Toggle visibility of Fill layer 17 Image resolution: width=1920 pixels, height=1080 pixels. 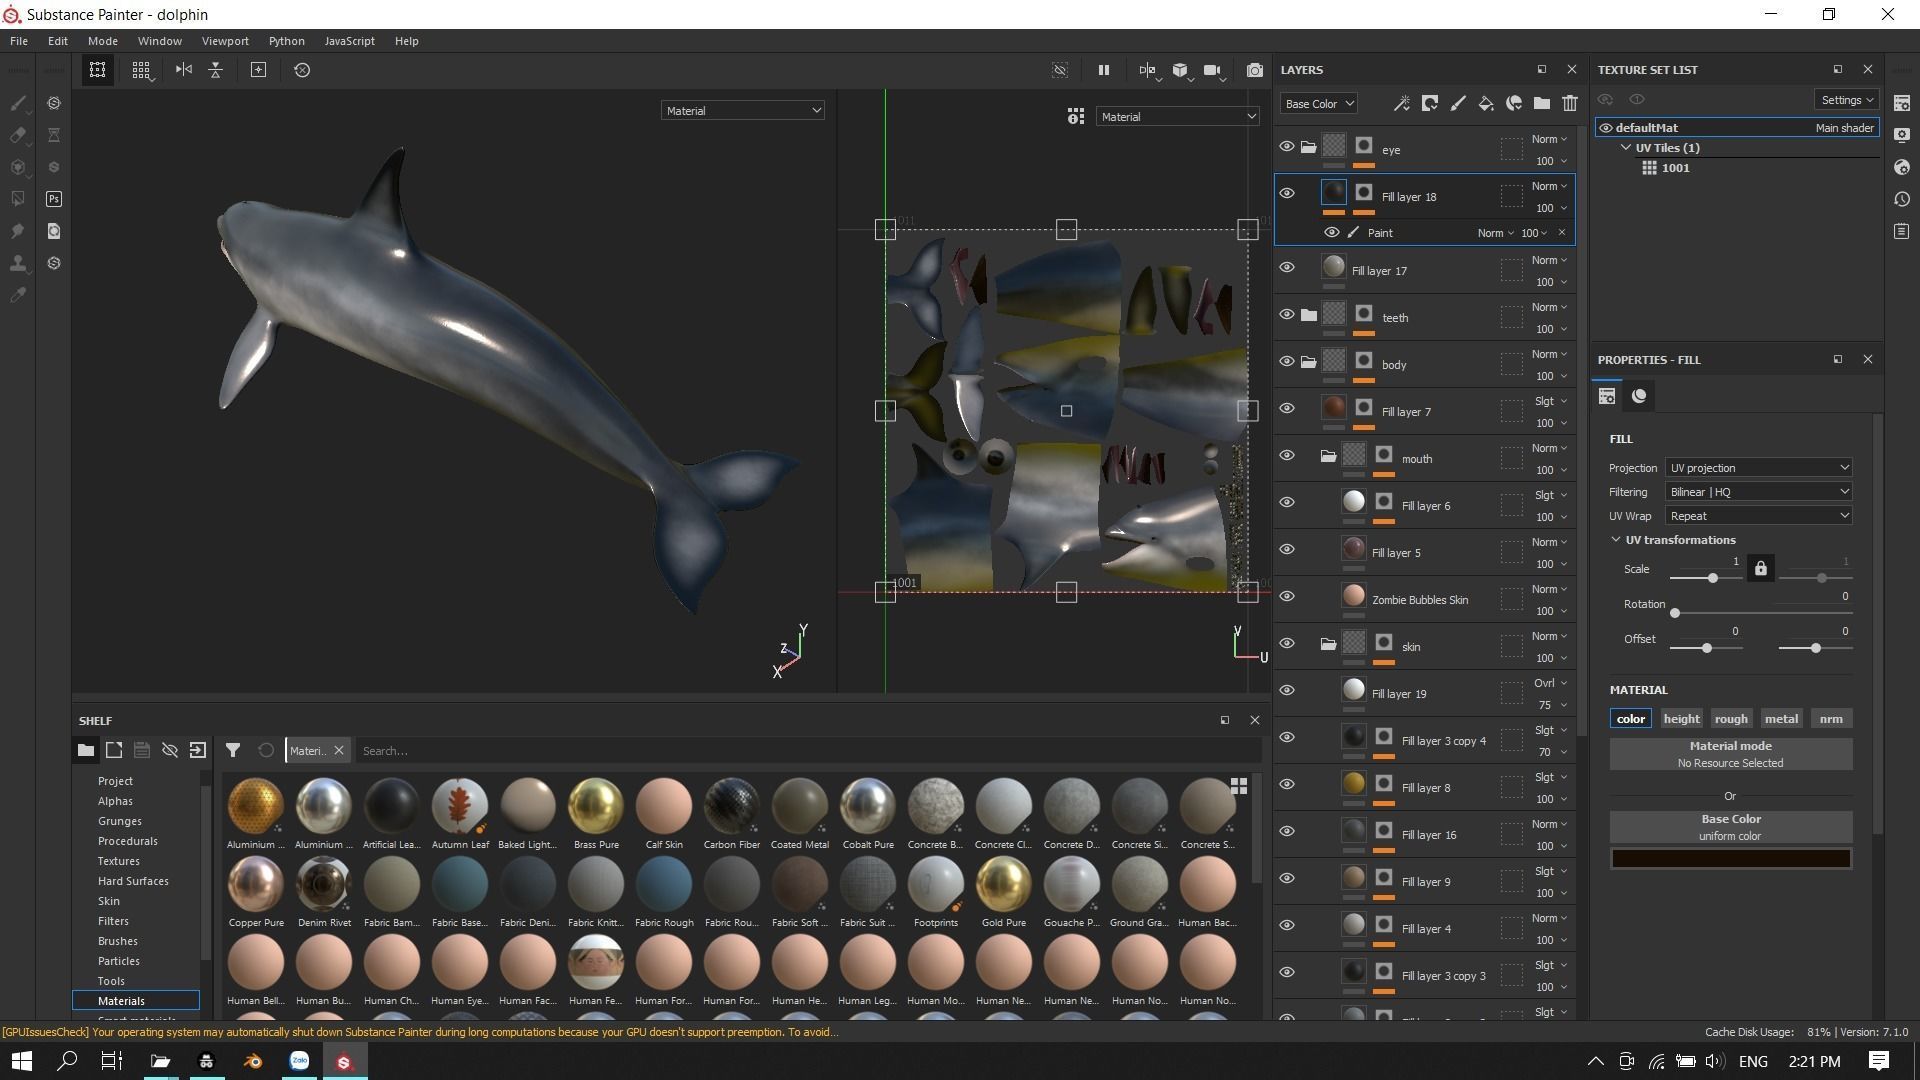pyautogui.click(x=1287, y=268)
